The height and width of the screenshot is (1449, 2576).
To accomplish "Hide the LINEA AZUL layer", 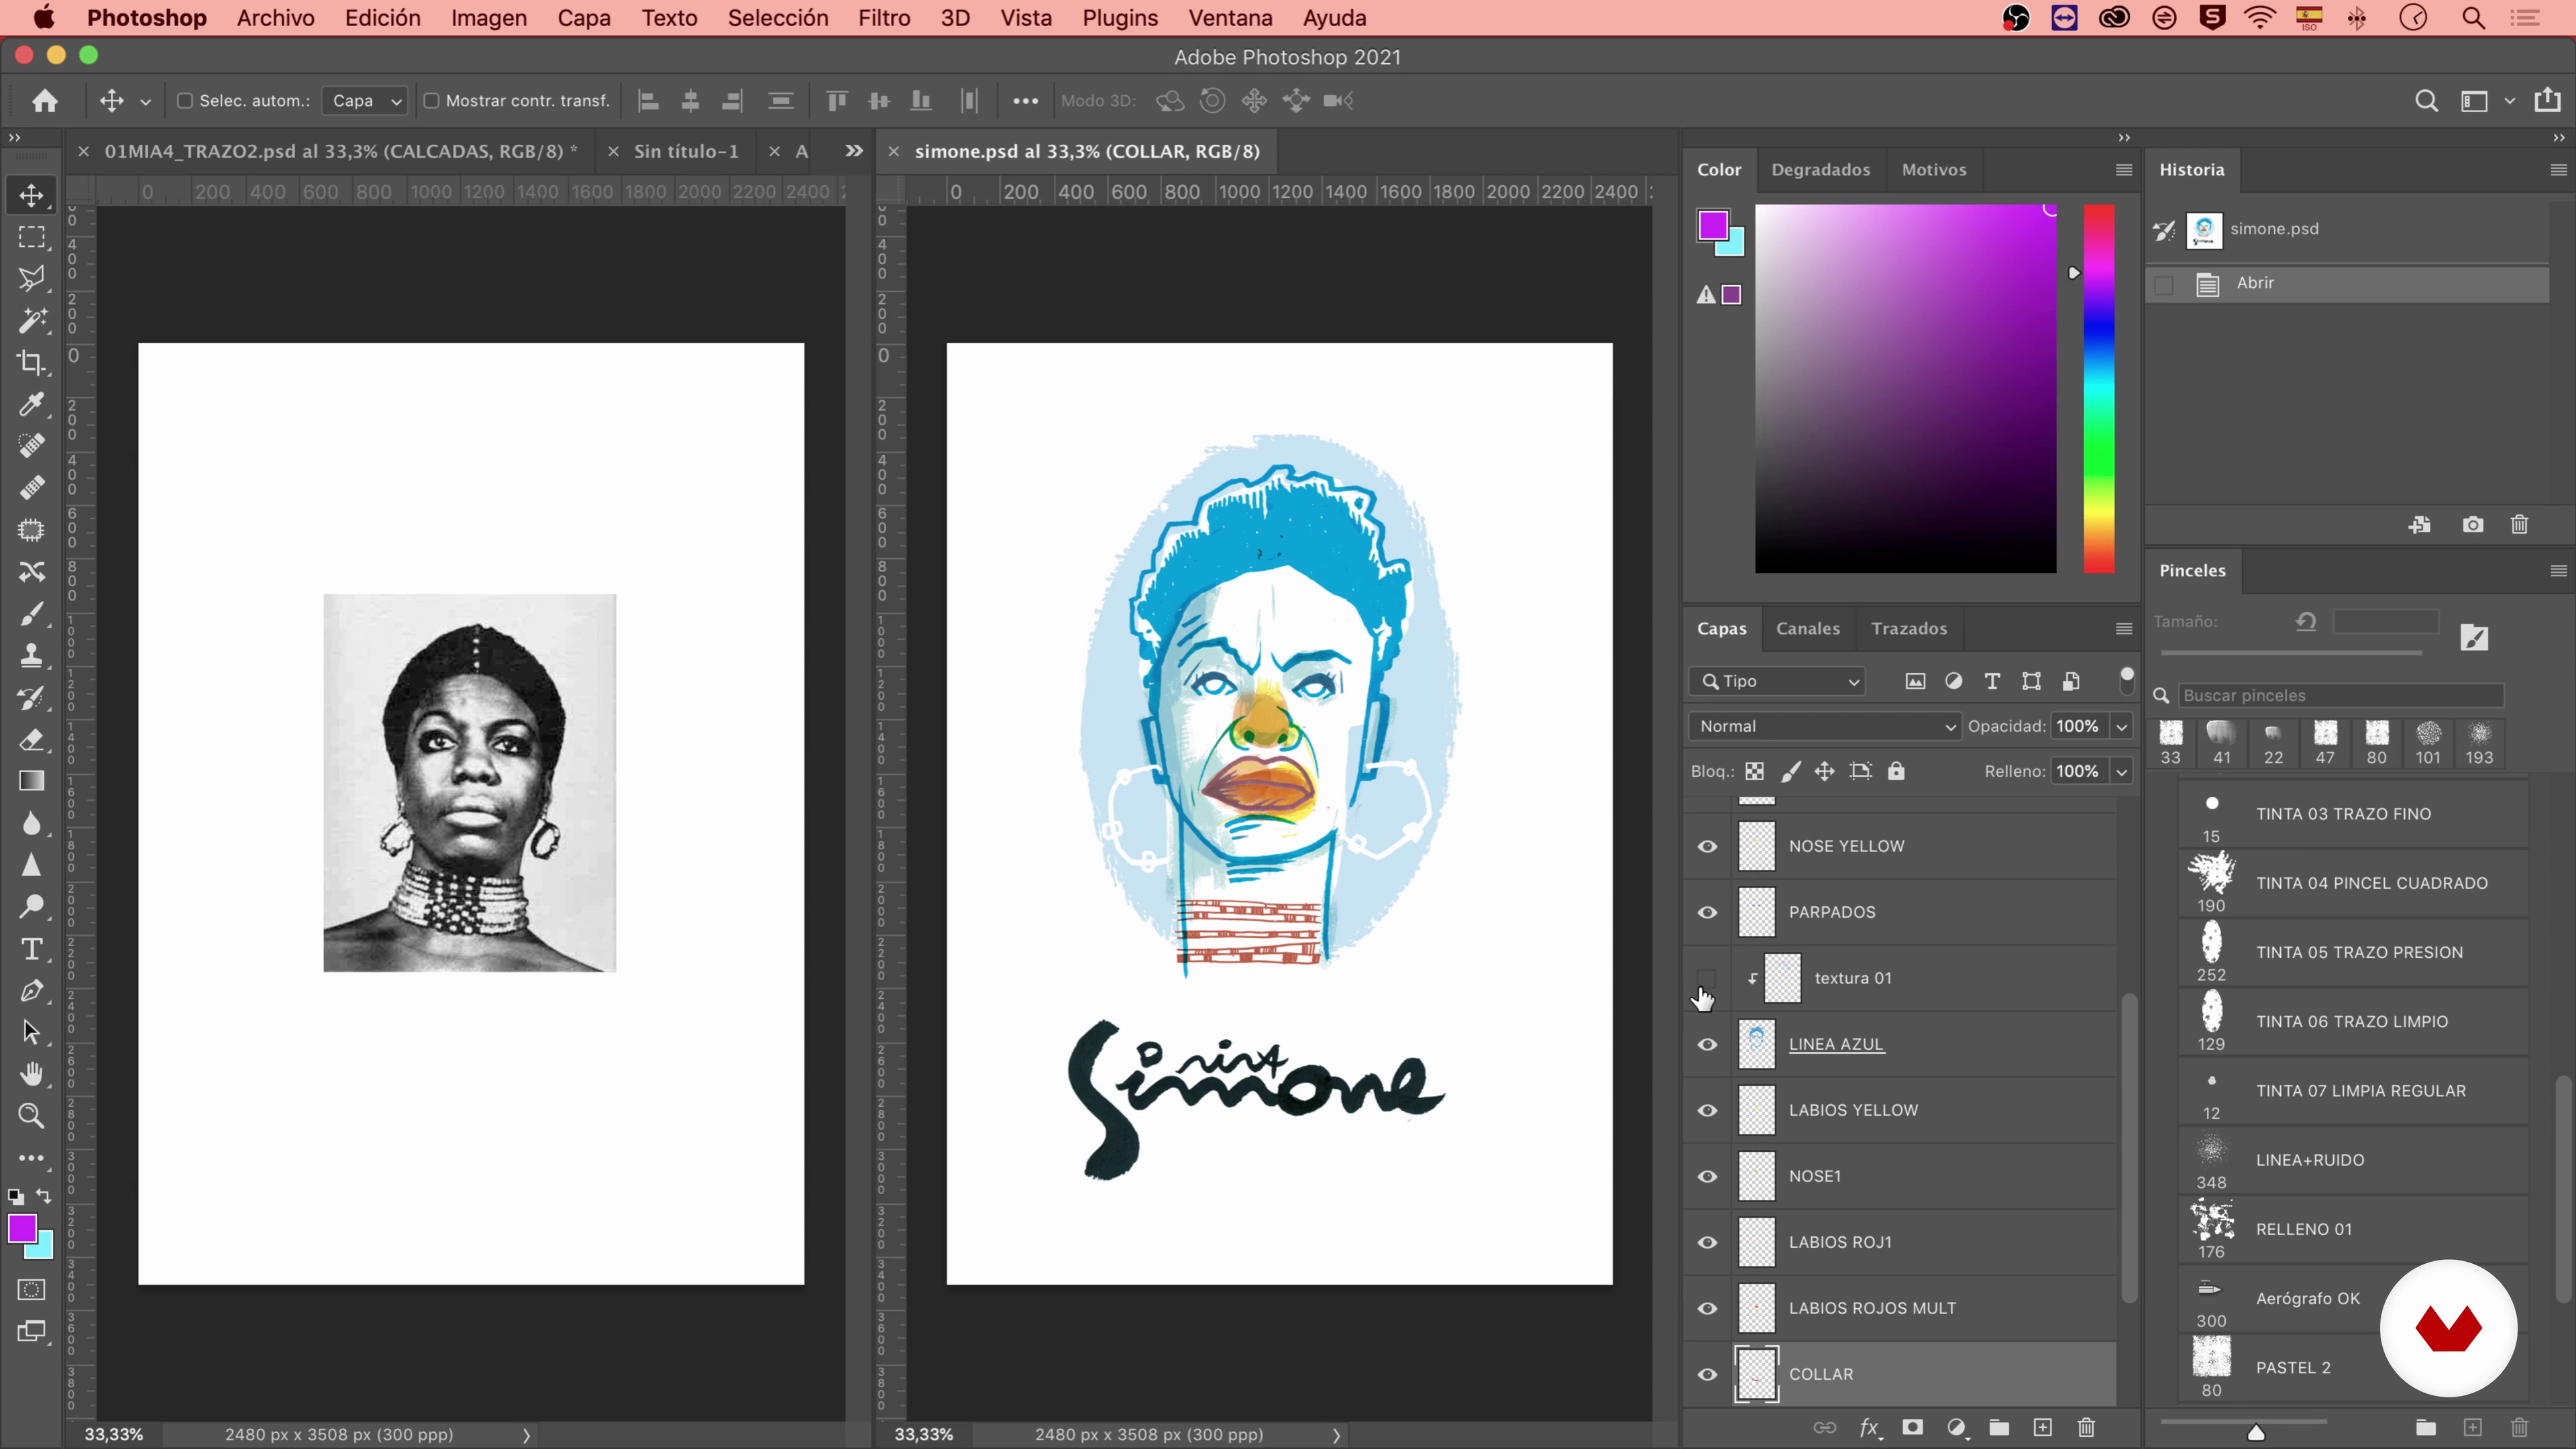I will coord(1707,1044).
